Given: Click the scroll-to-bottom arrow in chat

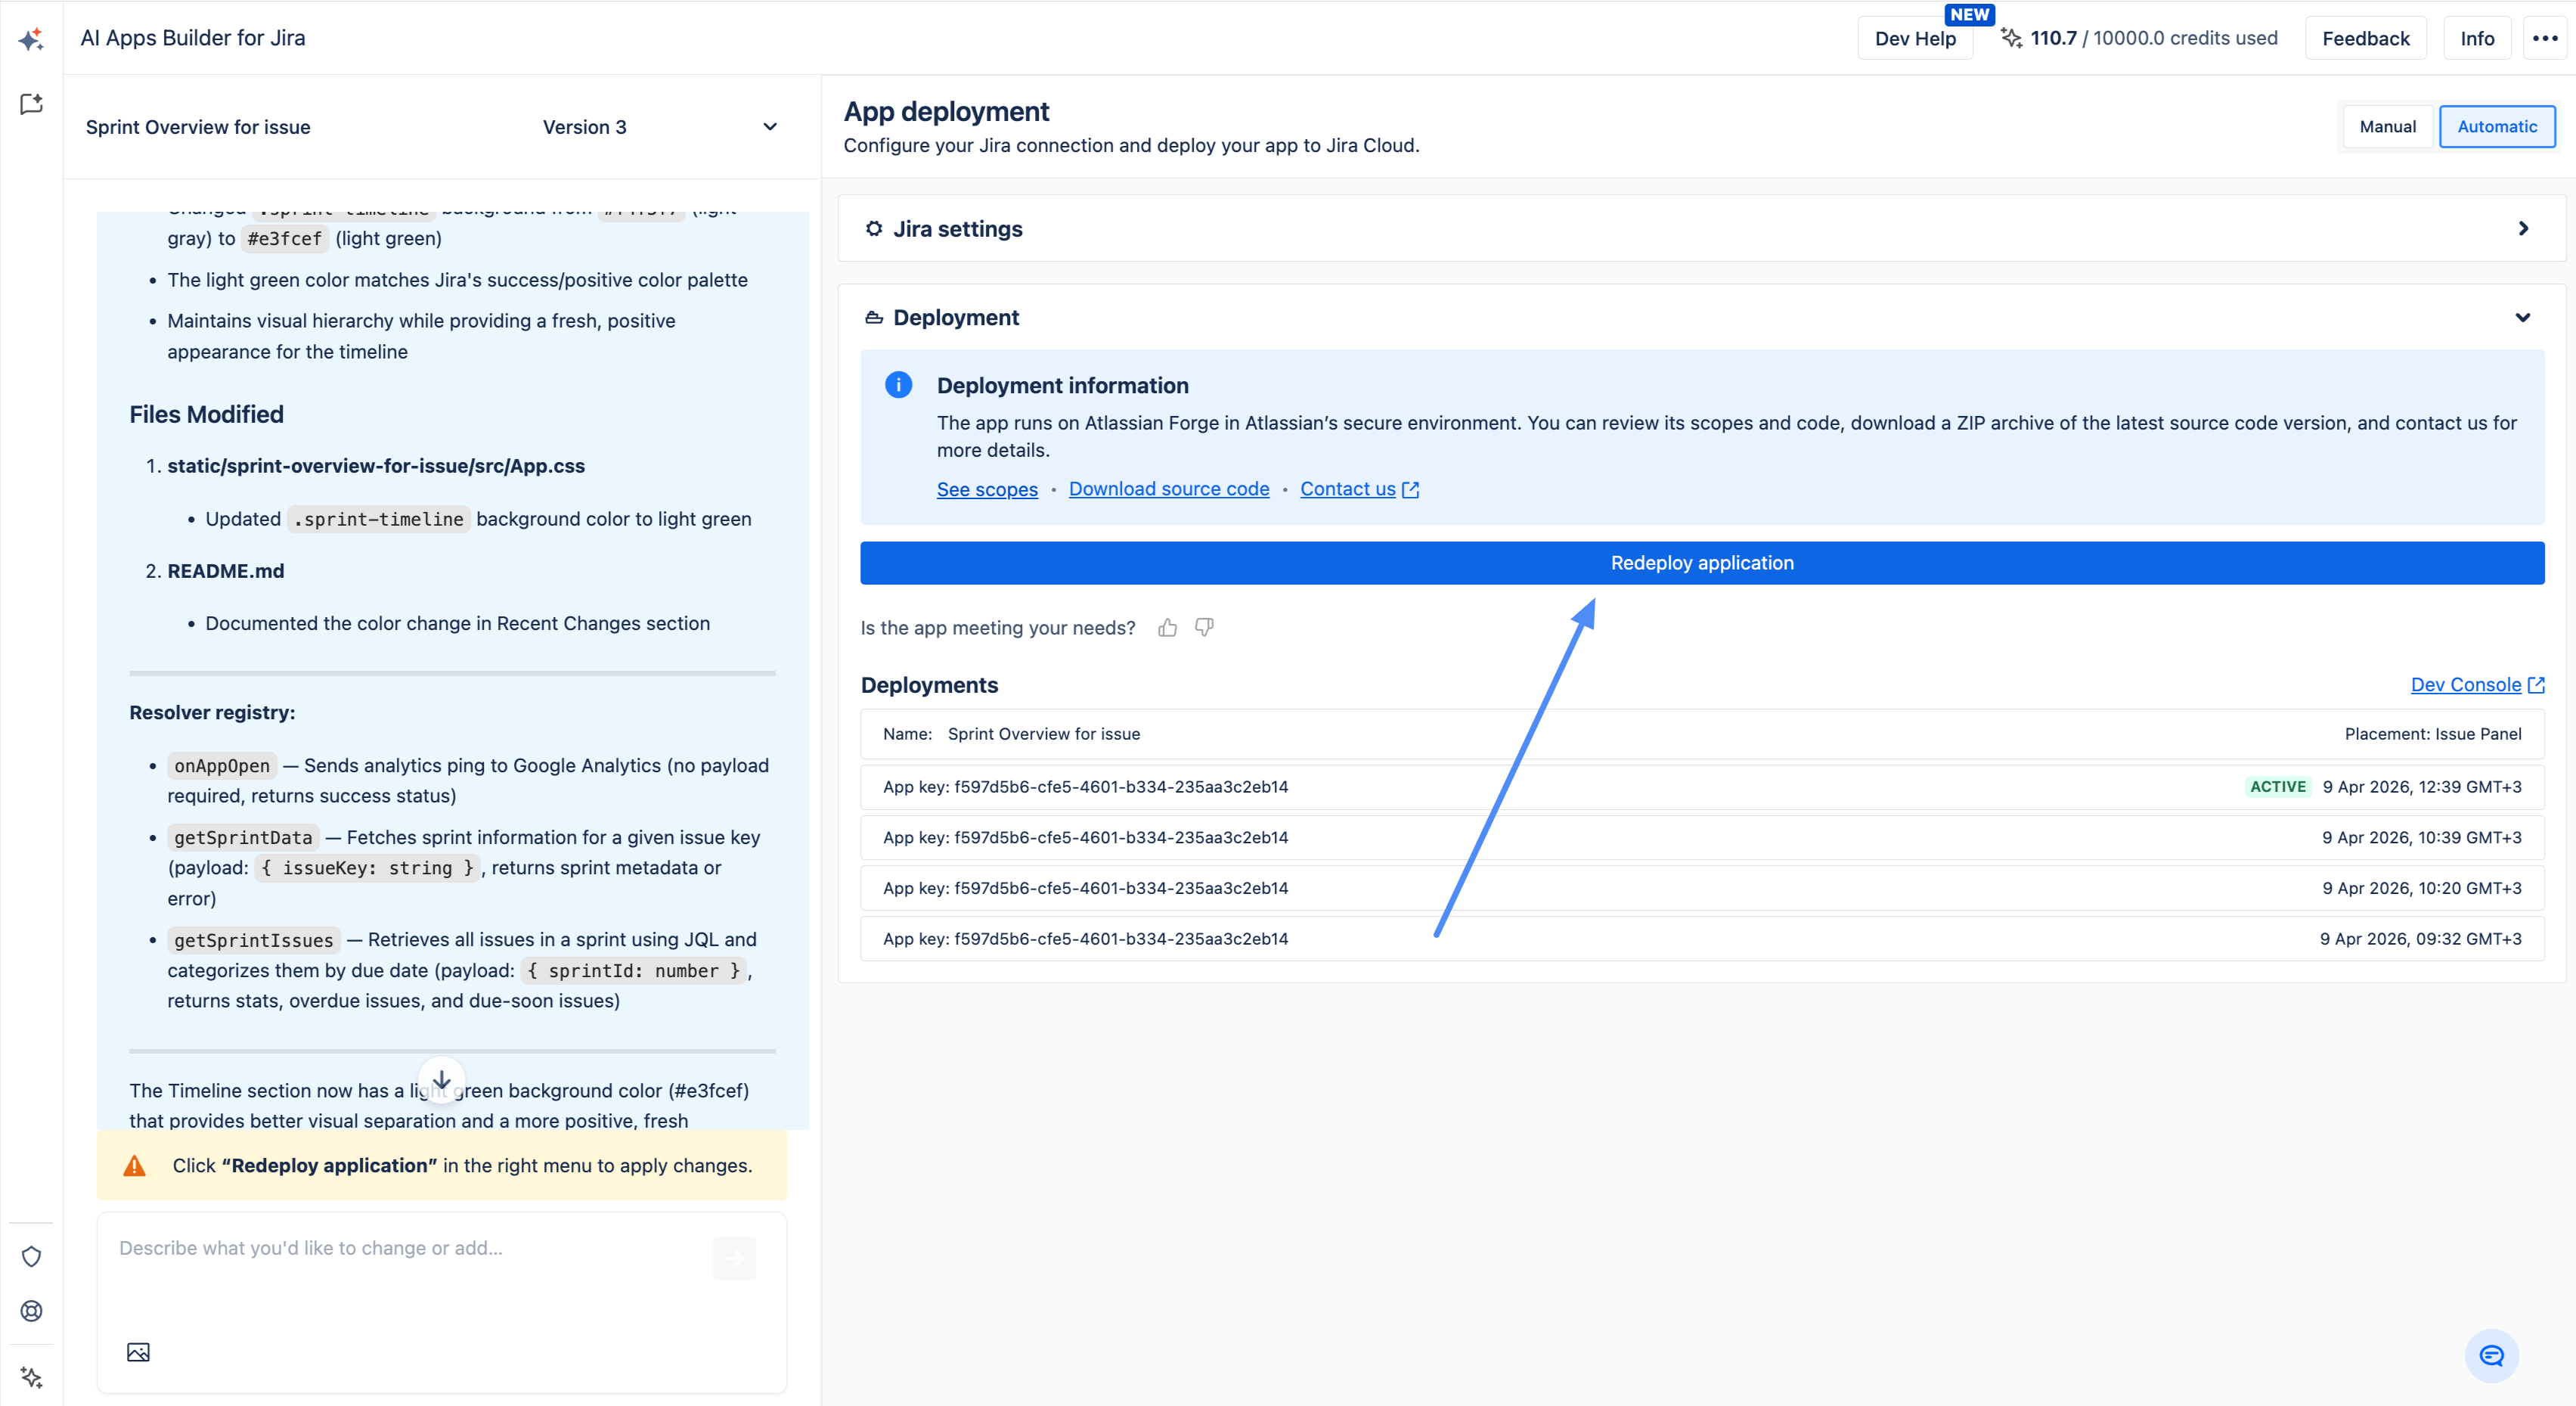Looking at the screenshot, I should (441, 1080).
